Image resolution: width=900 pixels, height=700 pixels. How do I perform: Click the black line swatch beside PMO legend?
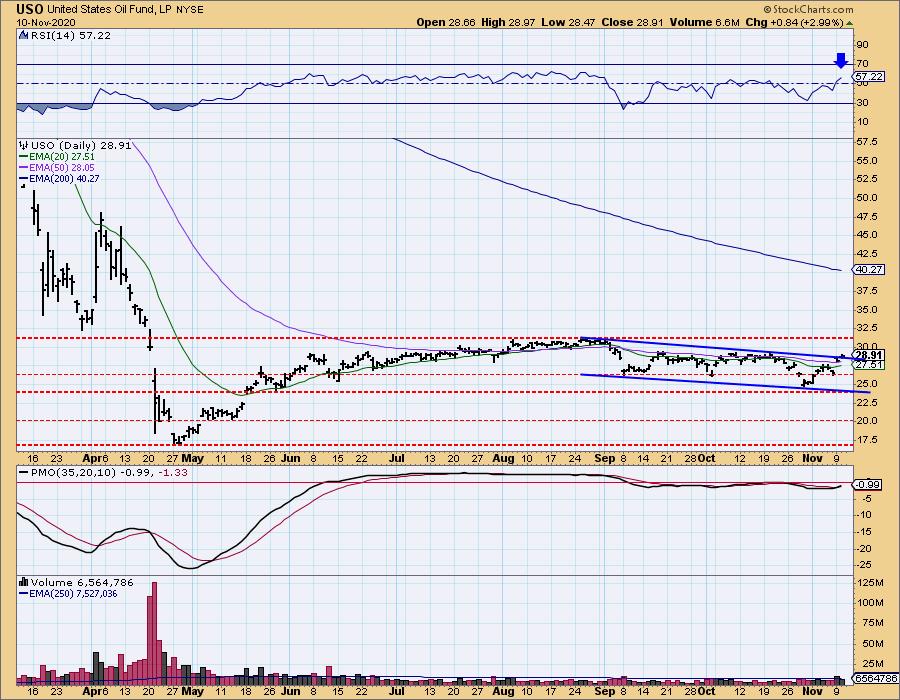click(x=24, y=473)
